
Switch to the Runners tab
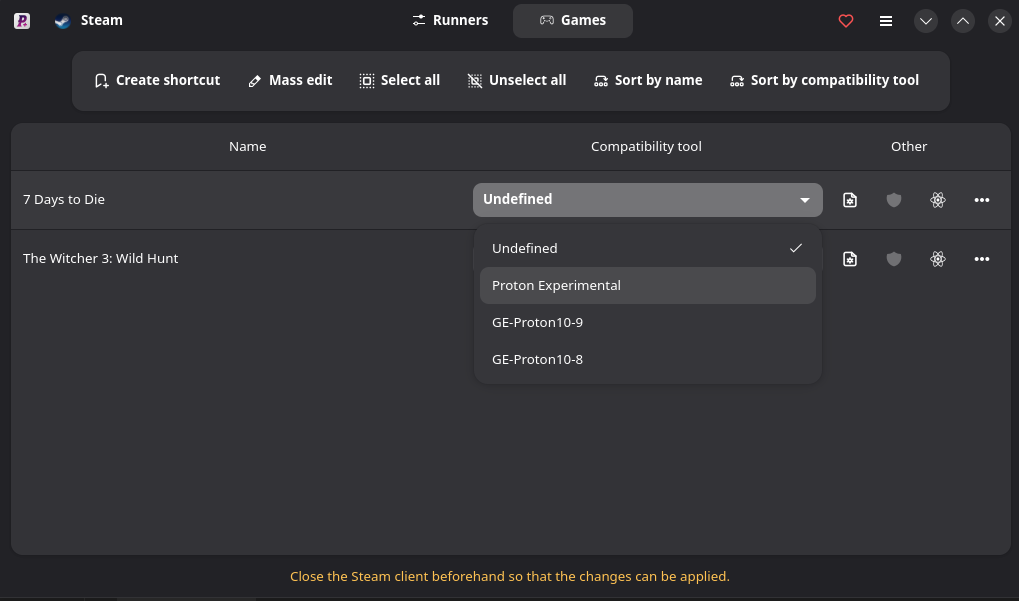pyautogui.click(x=450, y=21)
